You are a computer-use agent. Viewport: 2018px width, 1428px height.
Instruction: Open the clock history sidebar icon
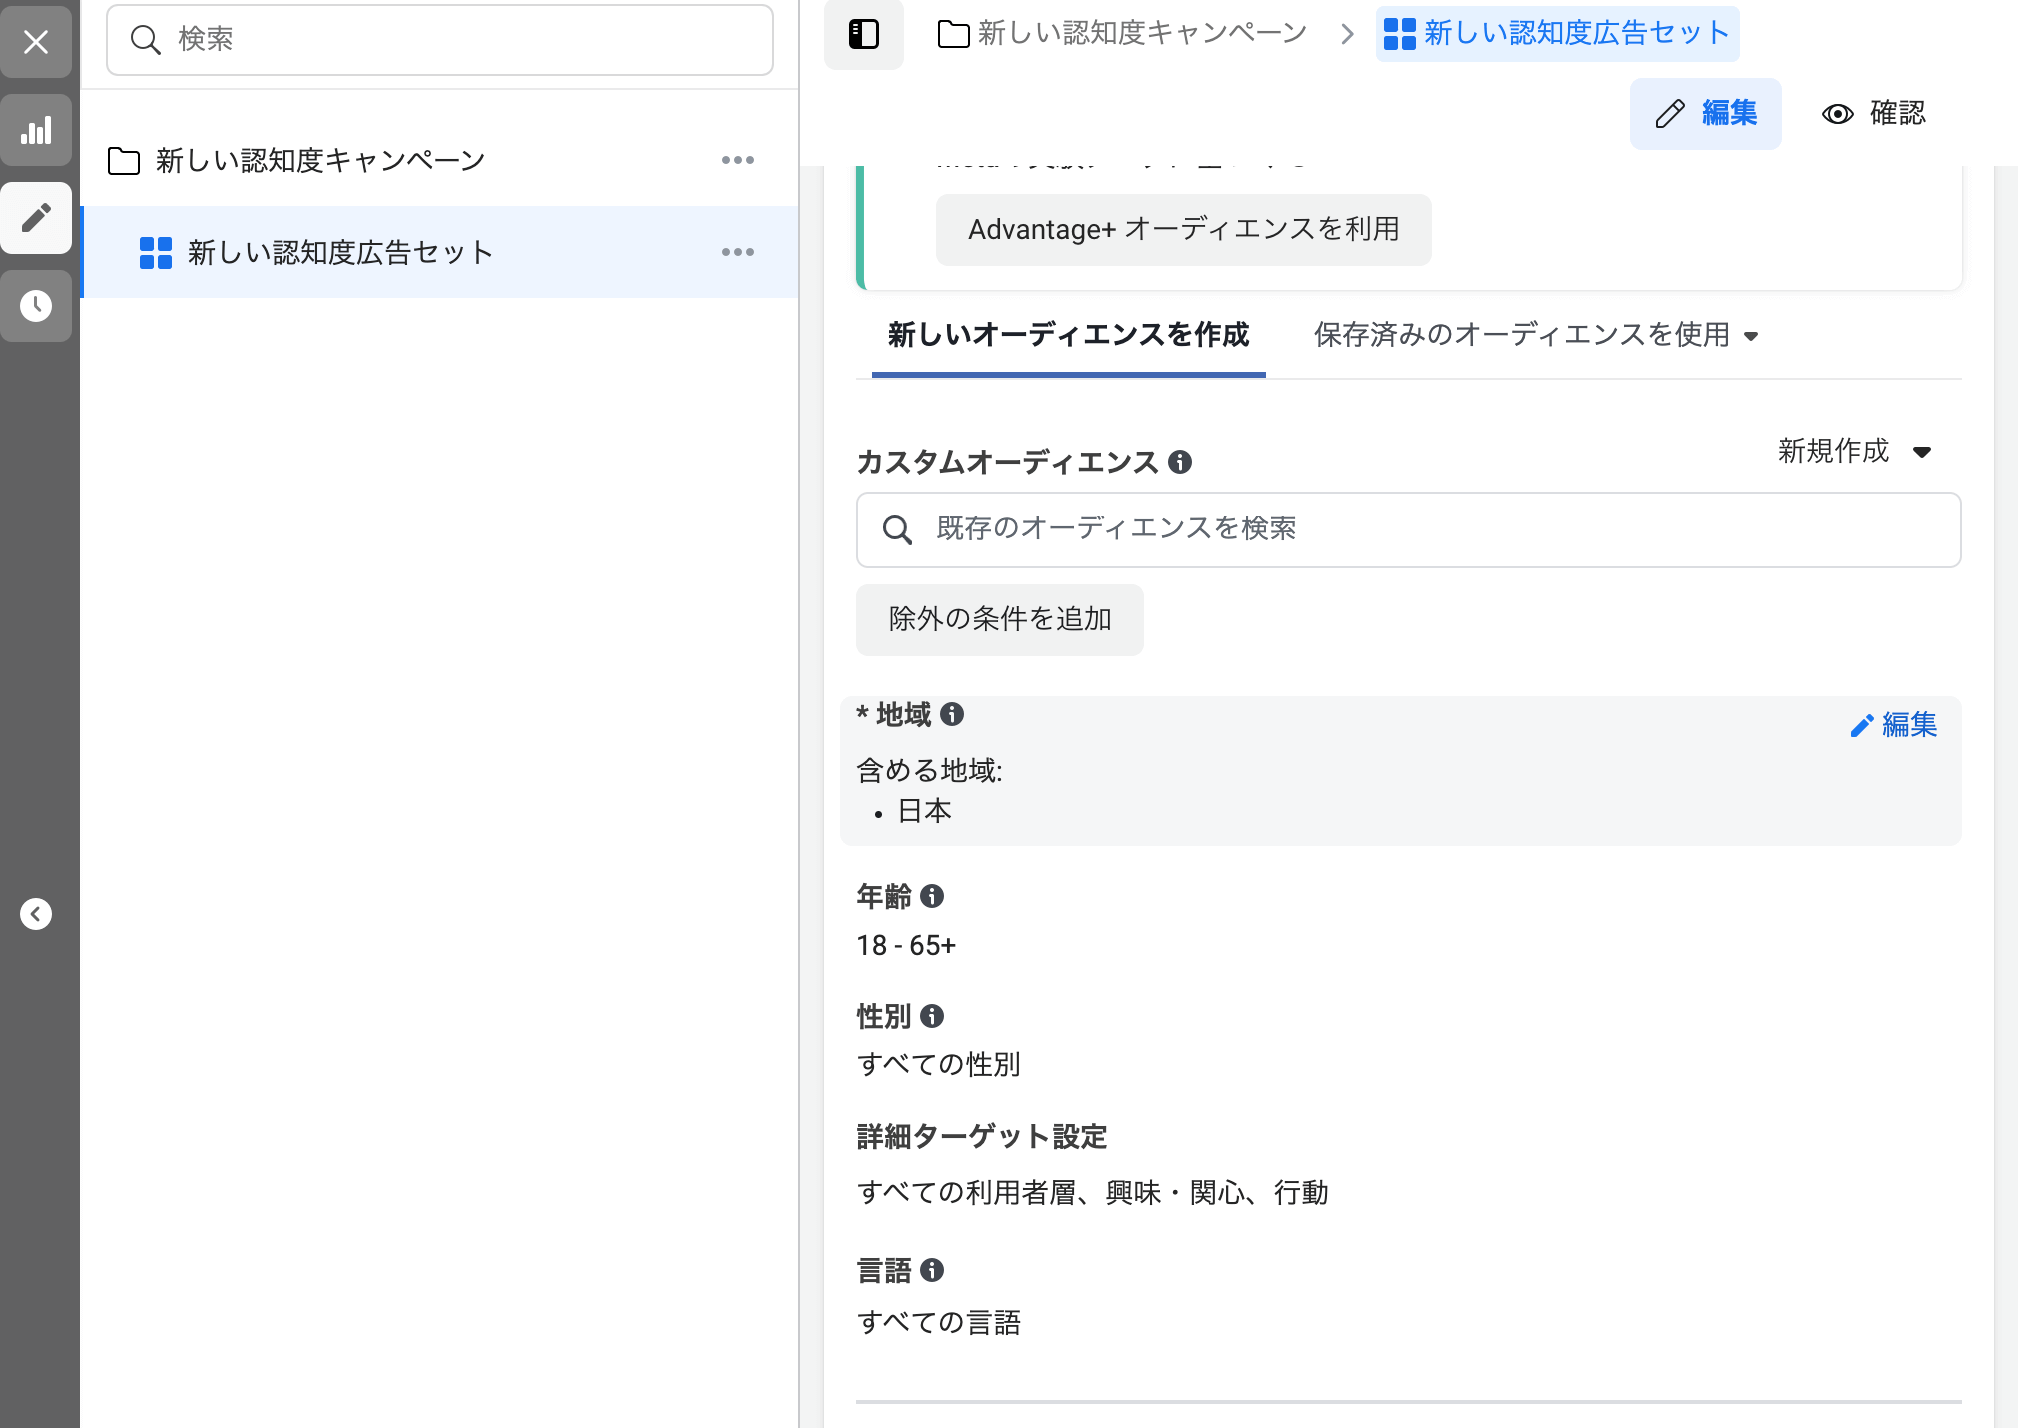coord(36,306)
